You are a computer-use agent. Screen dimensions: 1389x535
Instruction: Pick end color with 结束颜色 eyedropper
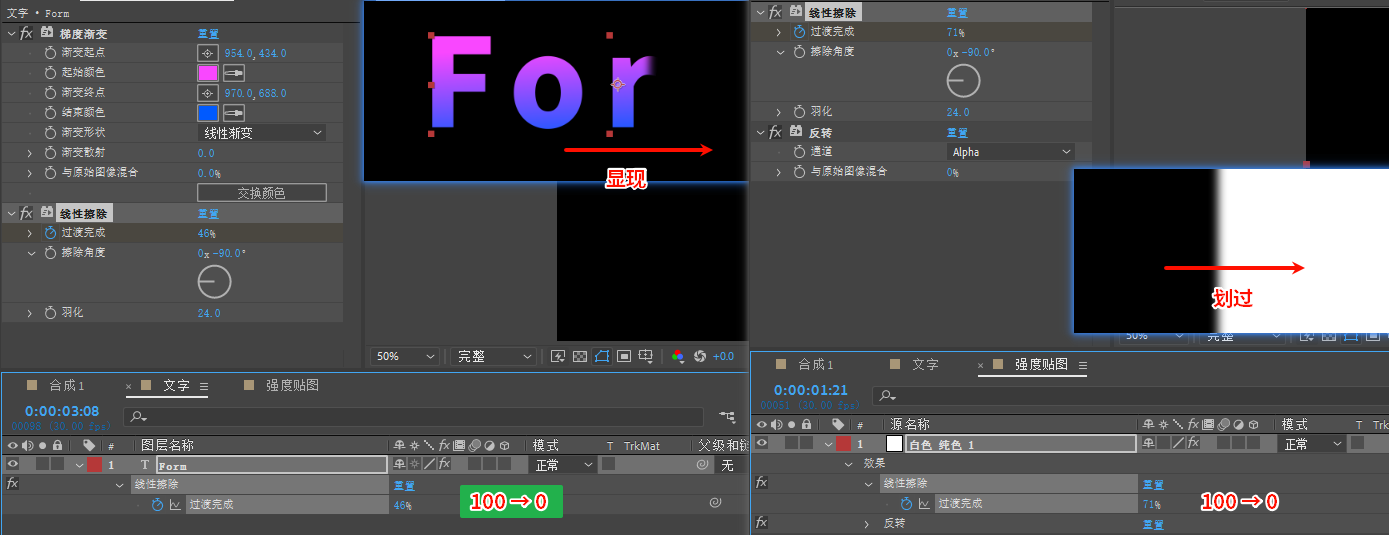[233, 113]
